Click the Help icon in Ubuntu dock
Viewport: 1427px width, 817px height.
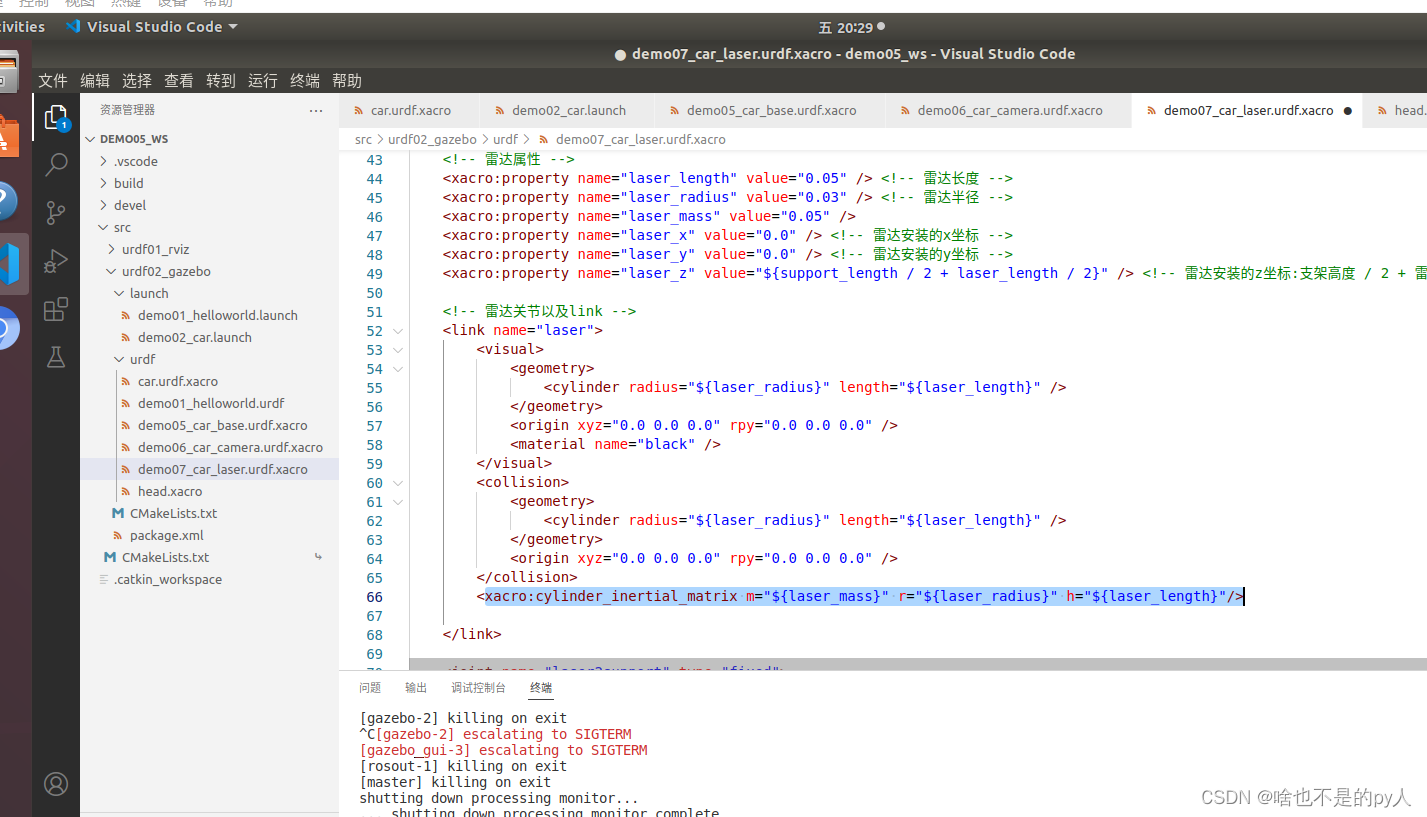[8, 200]
